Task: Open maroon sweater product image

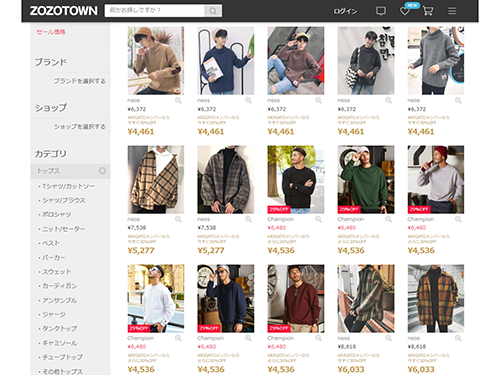Action: click(x=296, y=61)
